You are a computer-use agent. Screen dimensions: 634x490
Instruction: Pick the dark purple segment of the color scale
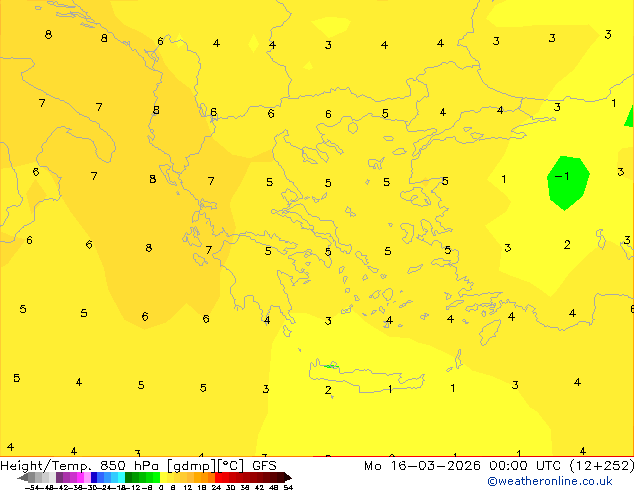(x=59, y=477)
